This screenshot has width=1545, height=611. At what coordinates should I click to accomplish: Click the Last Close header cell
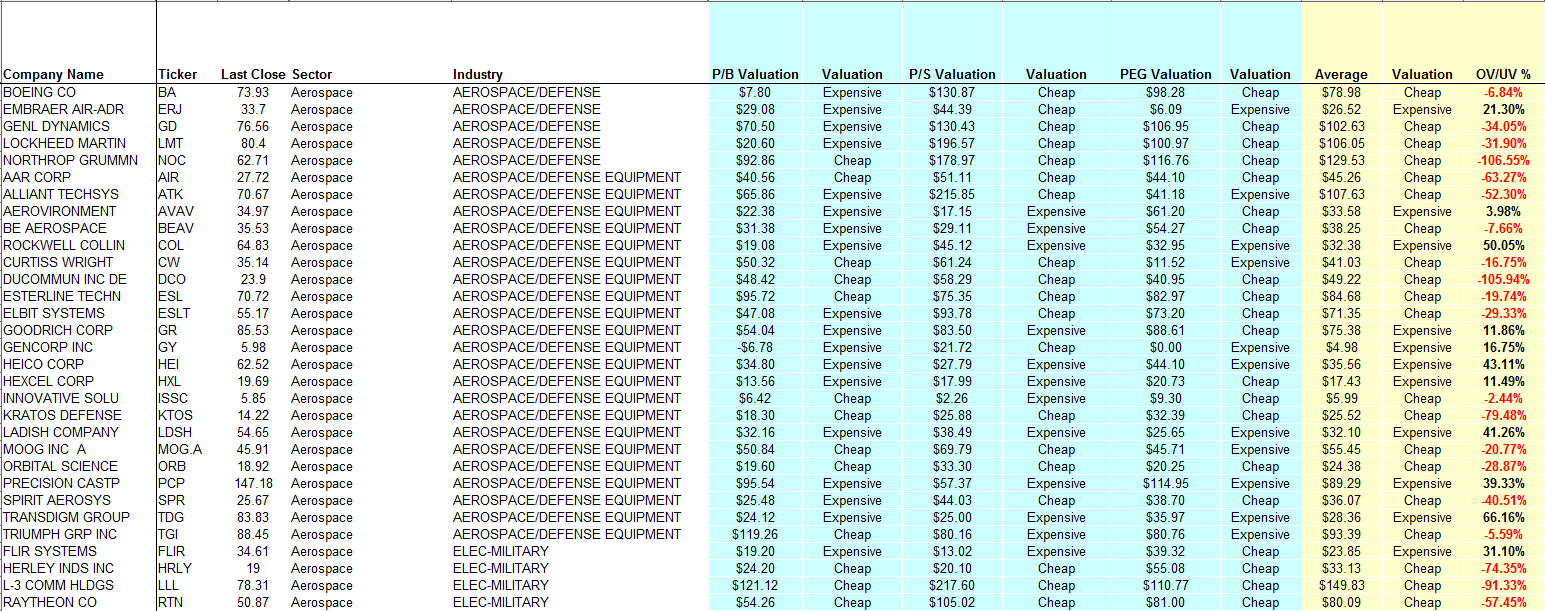[253, 74]
